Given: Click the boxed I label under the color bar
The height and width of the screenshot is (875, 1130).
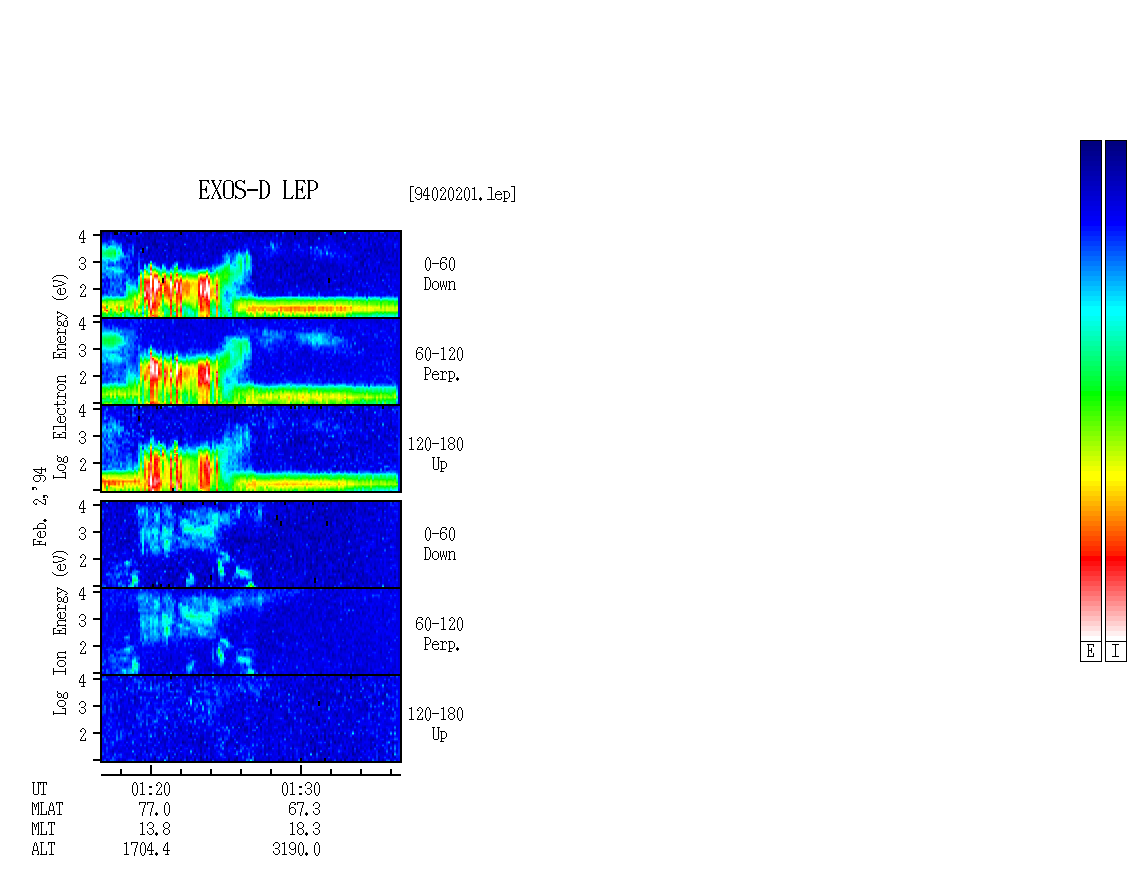Looking at the screenshot, I should point(1116,652).
